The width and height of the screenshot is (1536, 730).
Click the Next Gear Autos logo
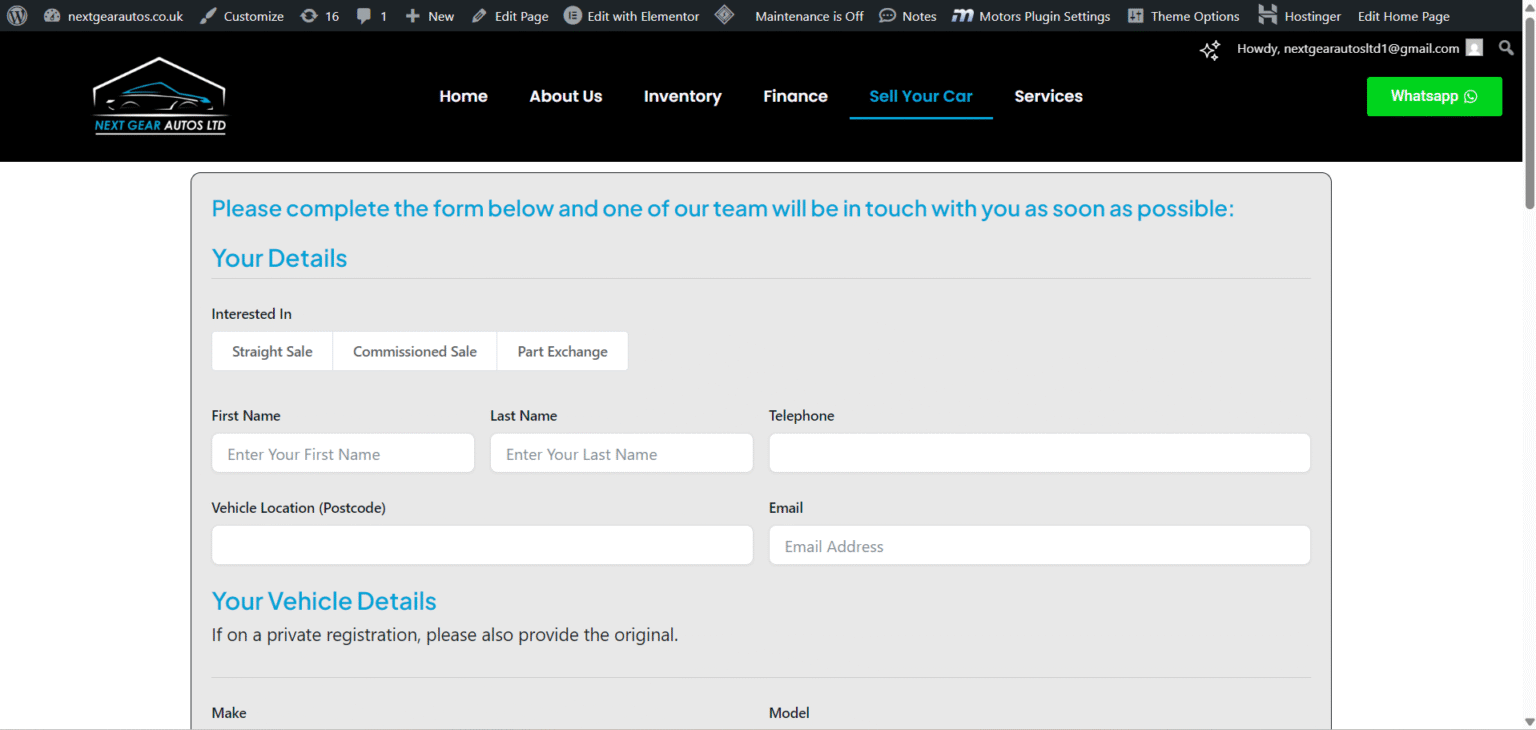[x=160, y=96]
